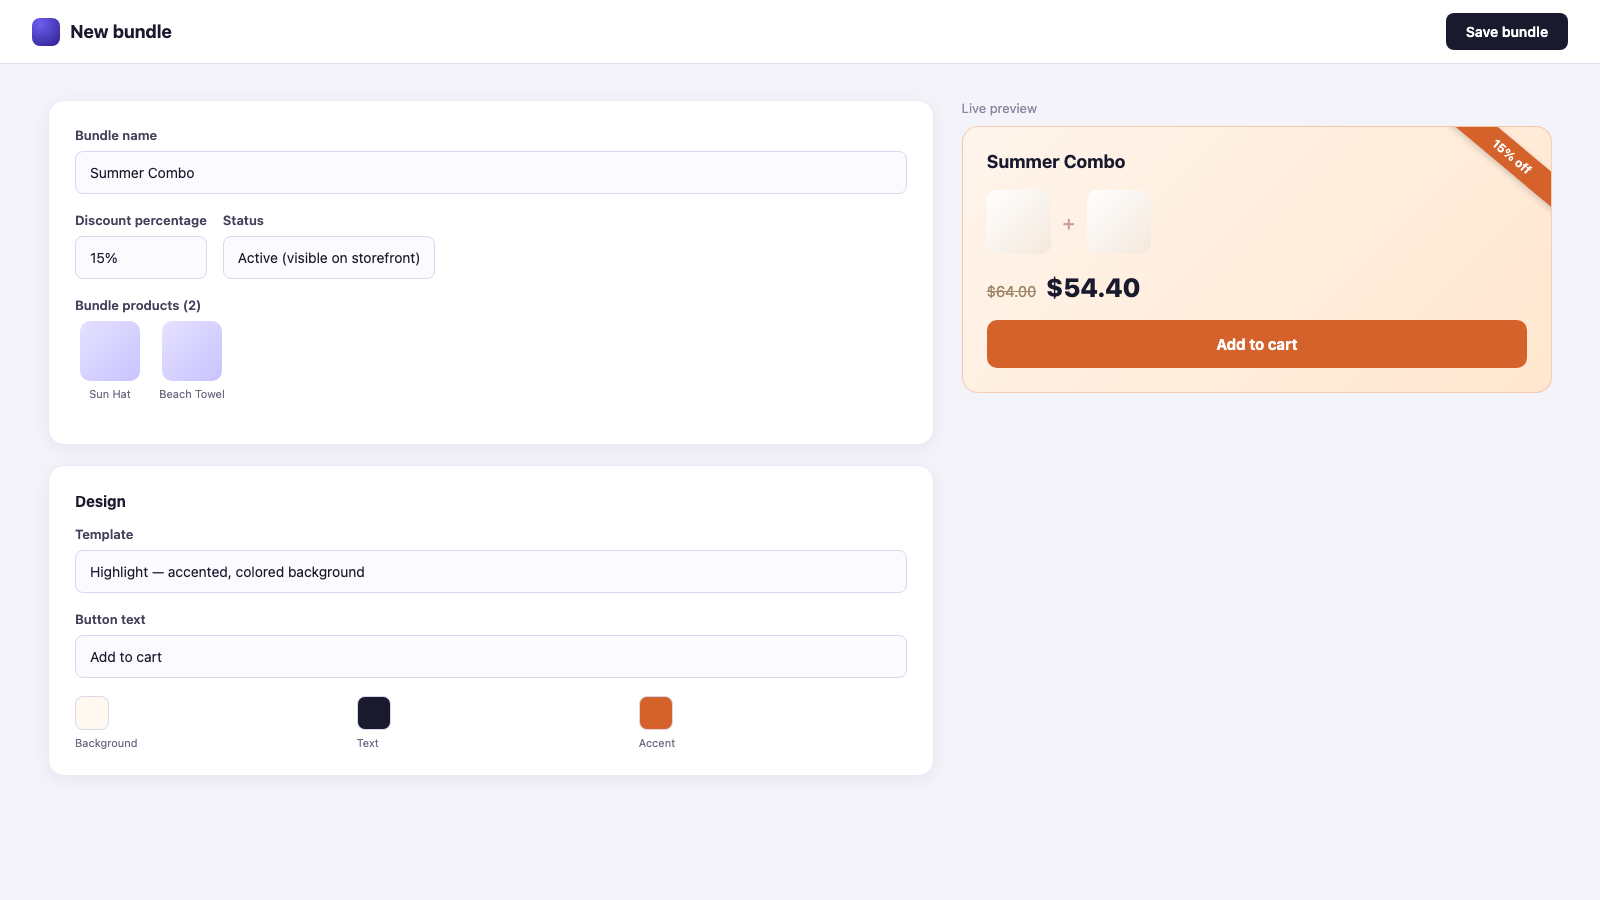Save the bundle
The image size is (1600, 900).
pyautogui.click(x=1506, y=32)
